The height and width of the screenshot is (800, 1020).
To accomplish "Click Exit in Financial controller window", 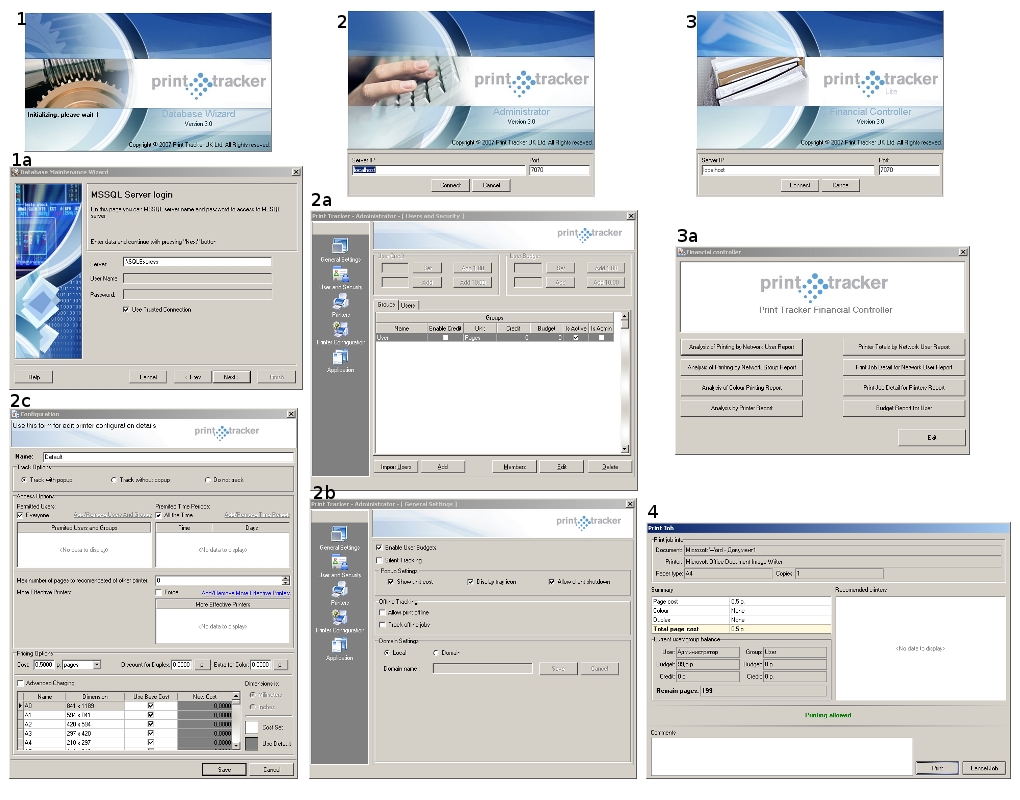I will tap(932, 437).
